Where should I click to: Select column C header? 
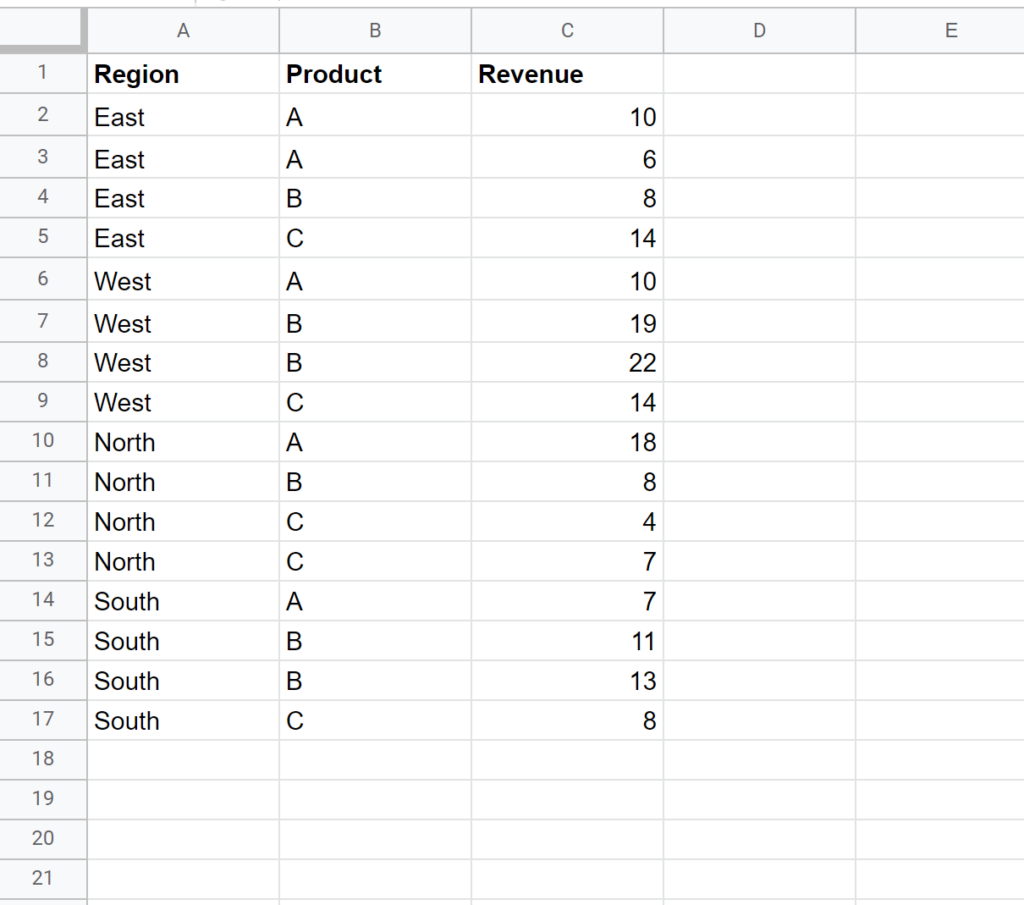566,31
